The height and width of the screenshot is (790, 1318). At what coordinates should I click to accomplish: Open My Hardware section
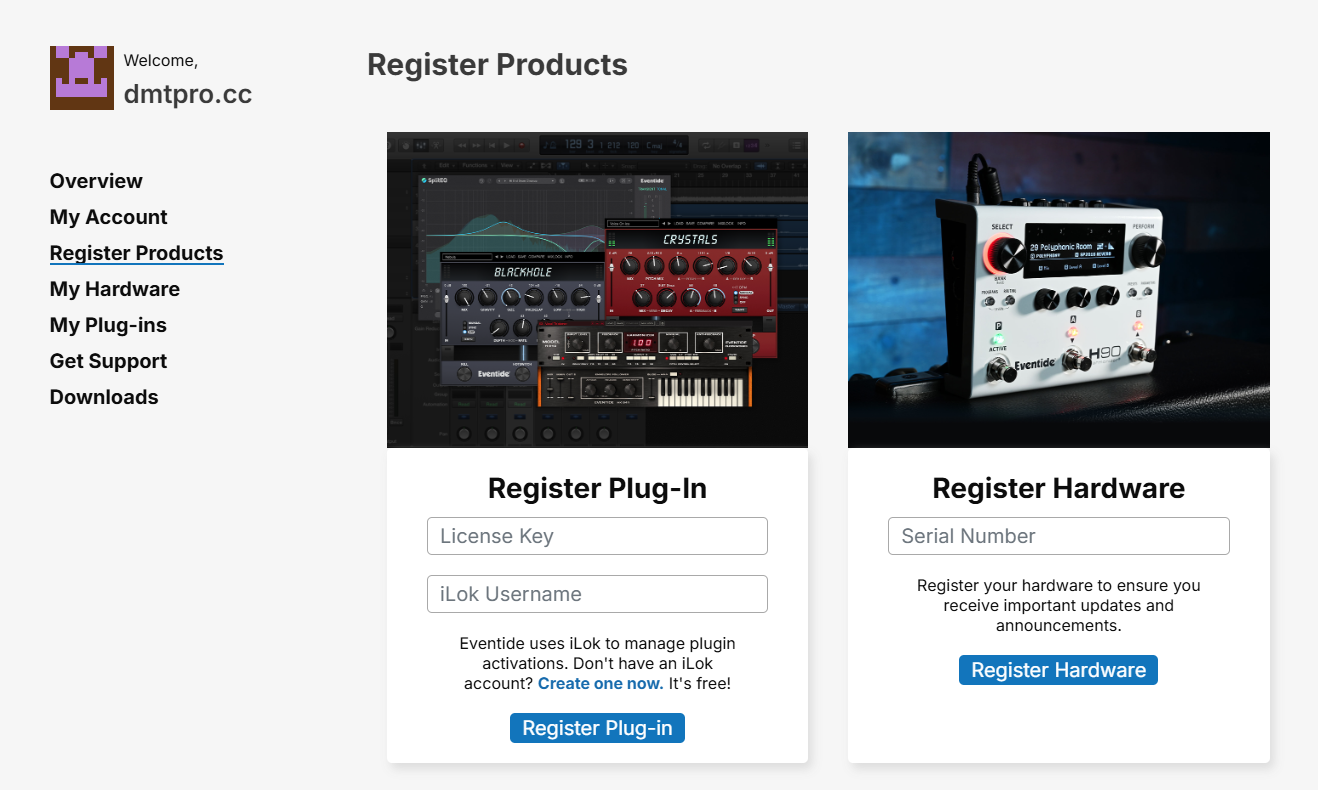coord(115,289)
